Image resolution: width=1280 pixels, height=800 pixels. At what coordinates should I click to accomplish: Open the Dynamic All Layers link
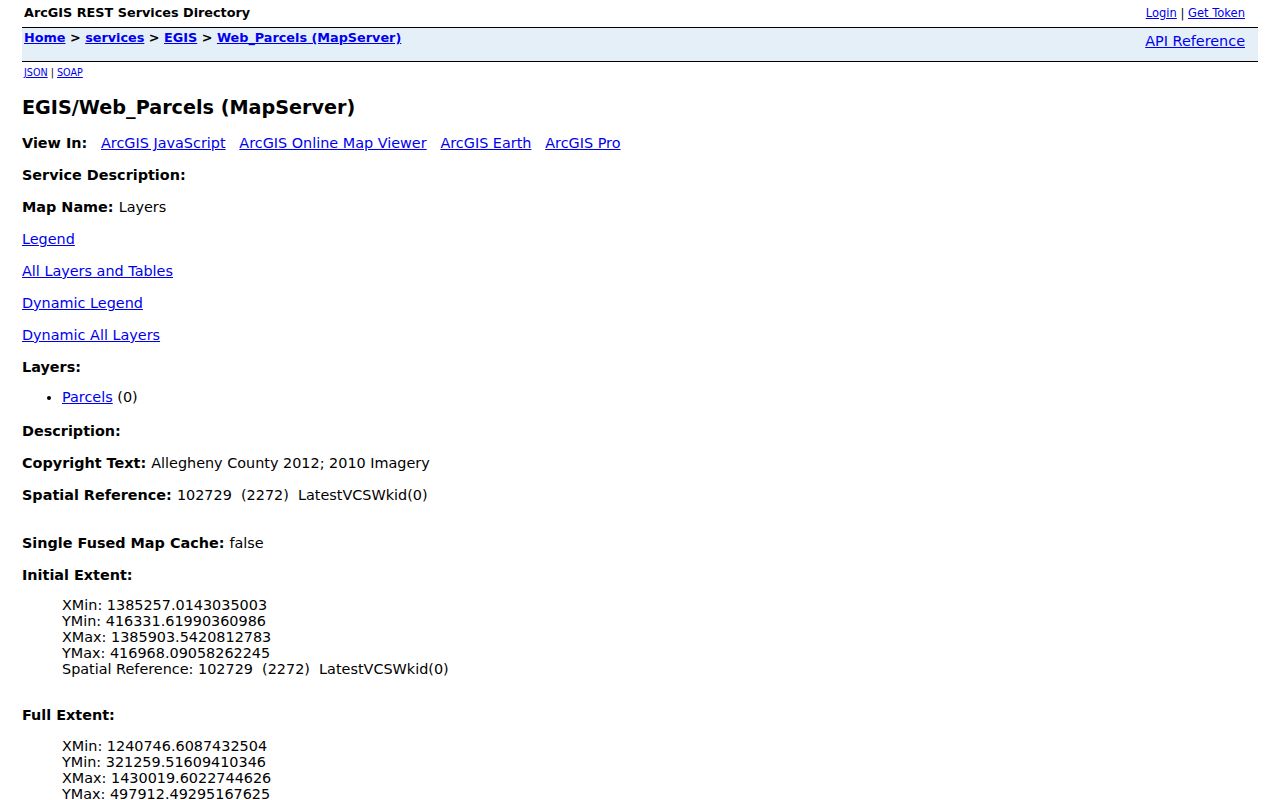click(91, 335)
